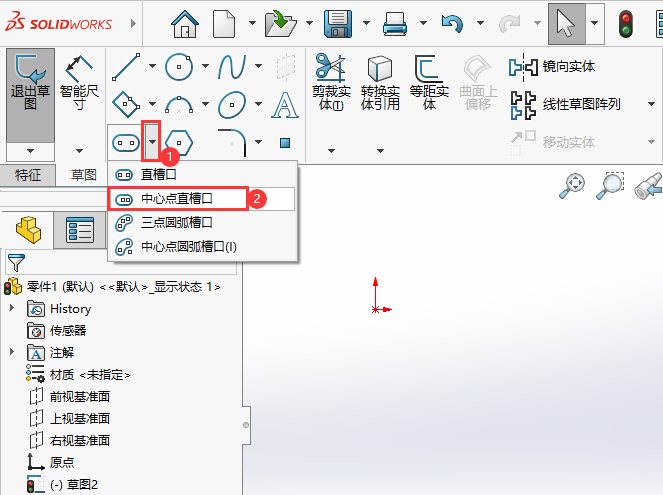Select the Spline sketch tool
Viewport: 663px width, 495px height.
point(232,66)
